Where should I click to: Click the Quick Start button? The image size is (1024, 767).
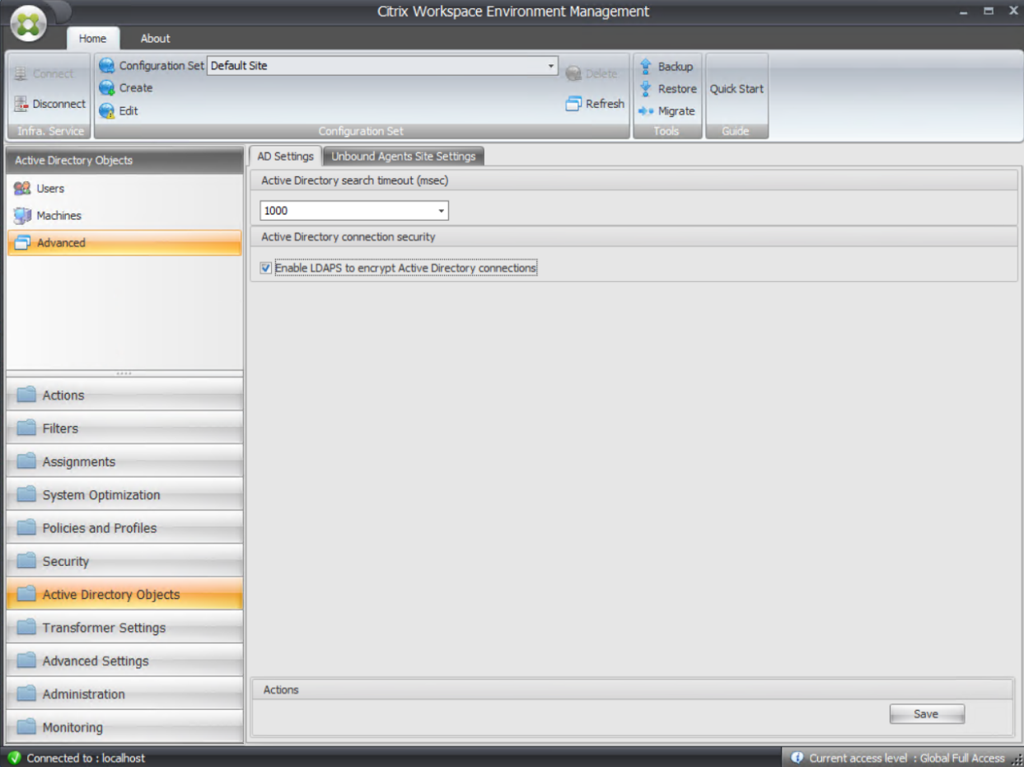[x=736, y=89]
